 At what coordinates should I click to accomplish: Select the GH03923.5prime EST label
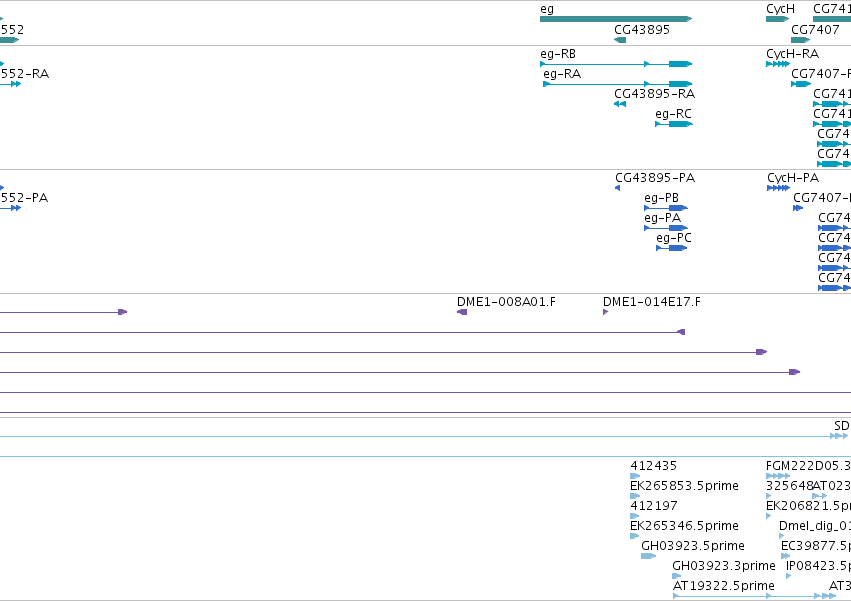(x=693, y=546)
